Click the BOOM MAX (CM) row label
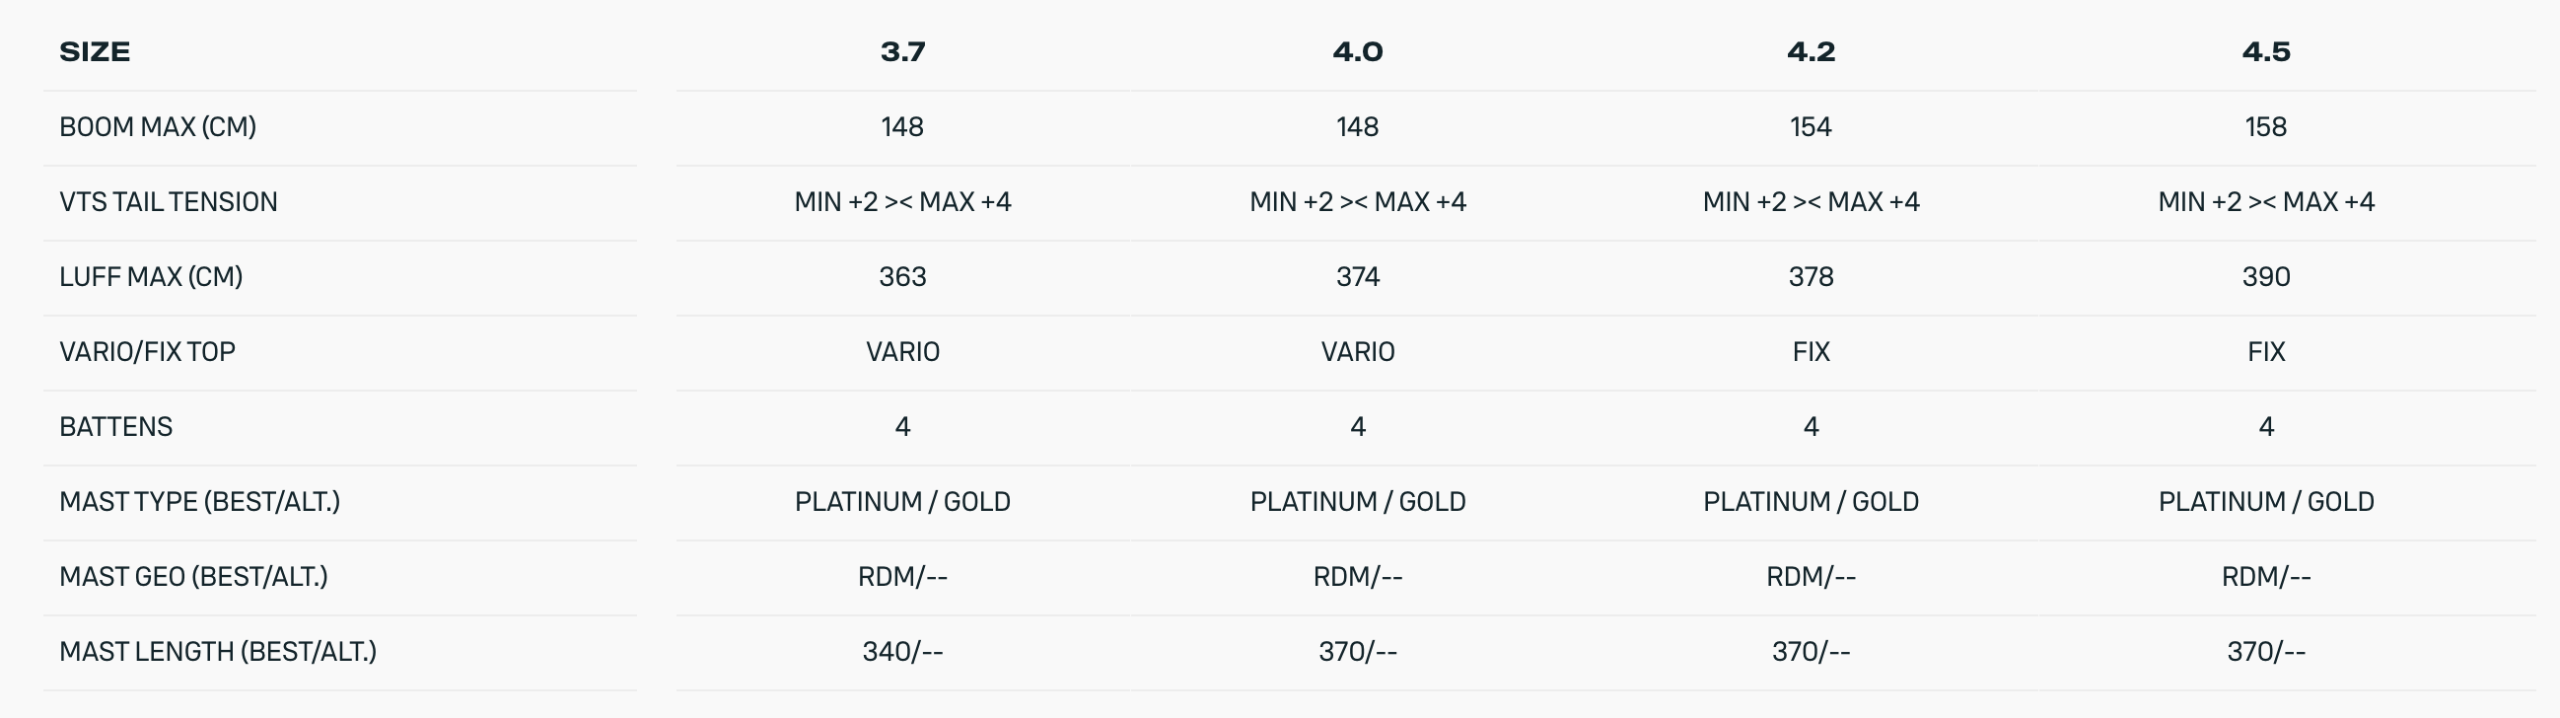 158,127
